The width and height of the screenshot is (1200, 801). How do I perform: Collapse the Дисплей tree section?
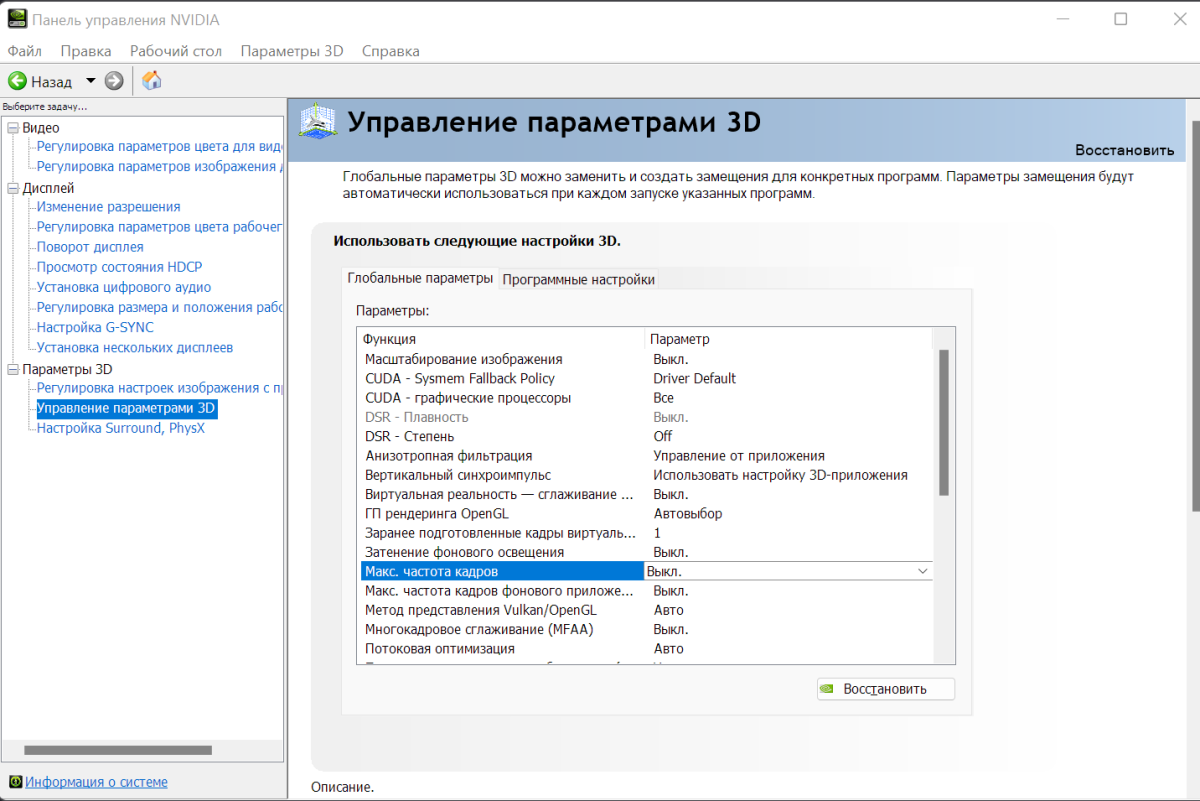[12, 188]
